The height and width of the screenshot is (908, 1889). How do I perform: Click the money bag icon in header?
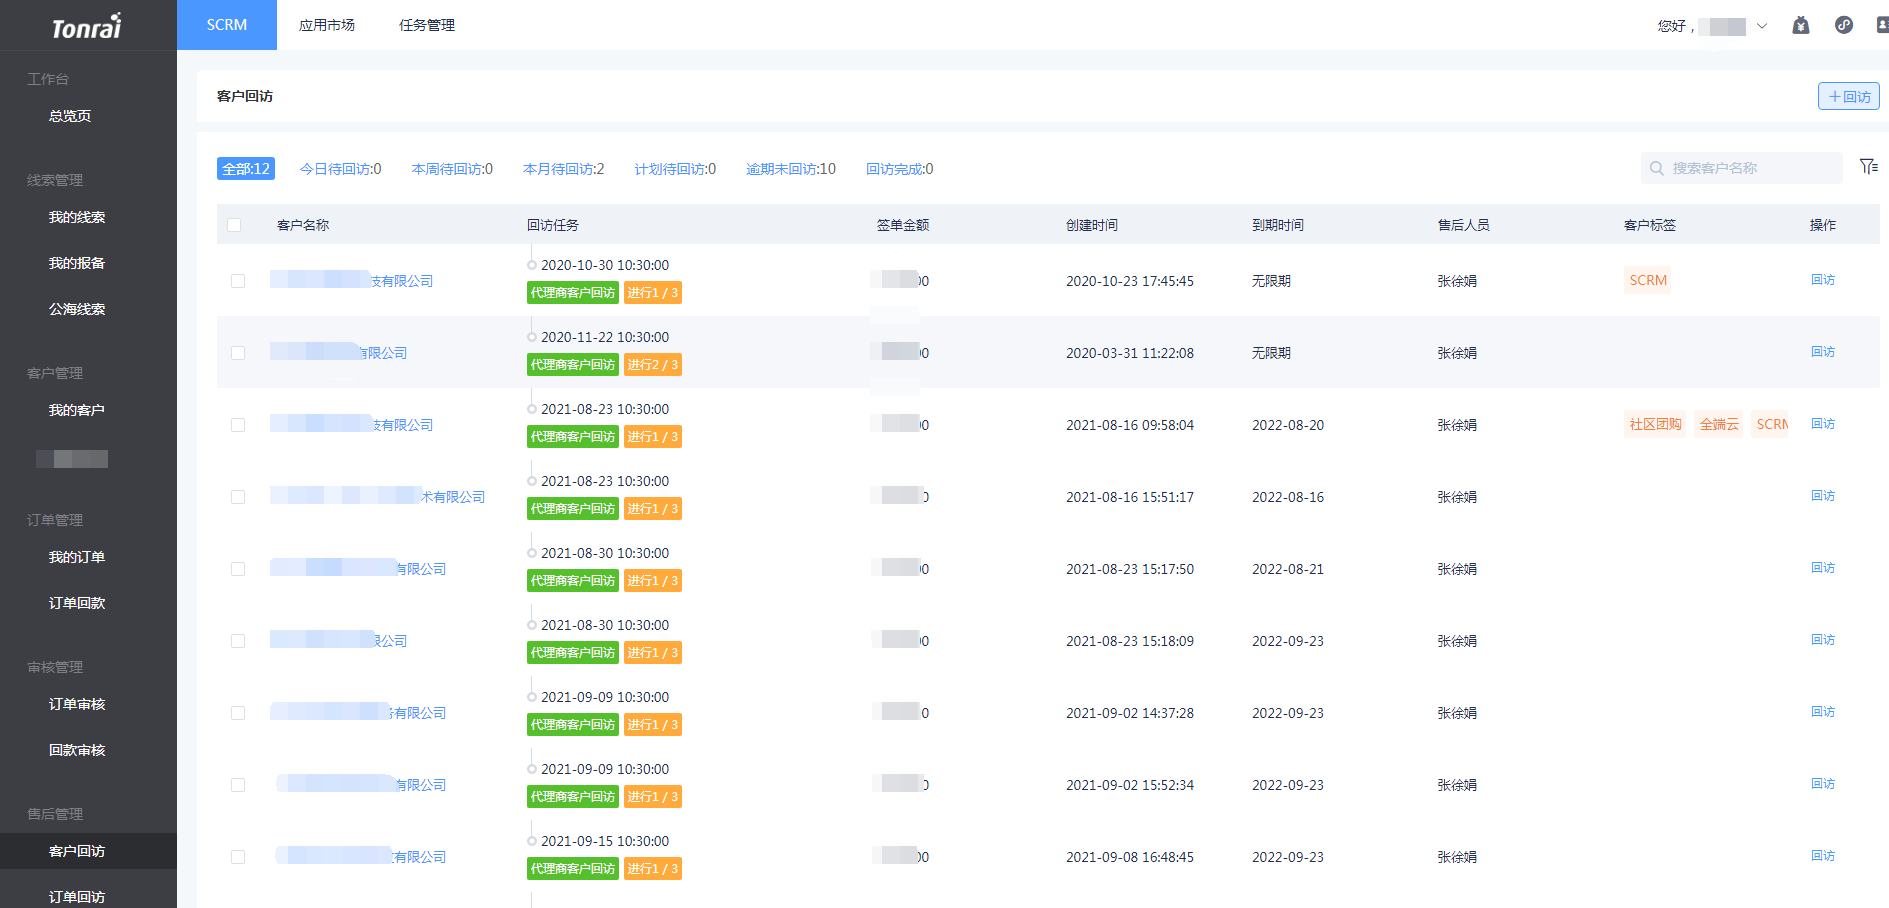click(1801, 25)
